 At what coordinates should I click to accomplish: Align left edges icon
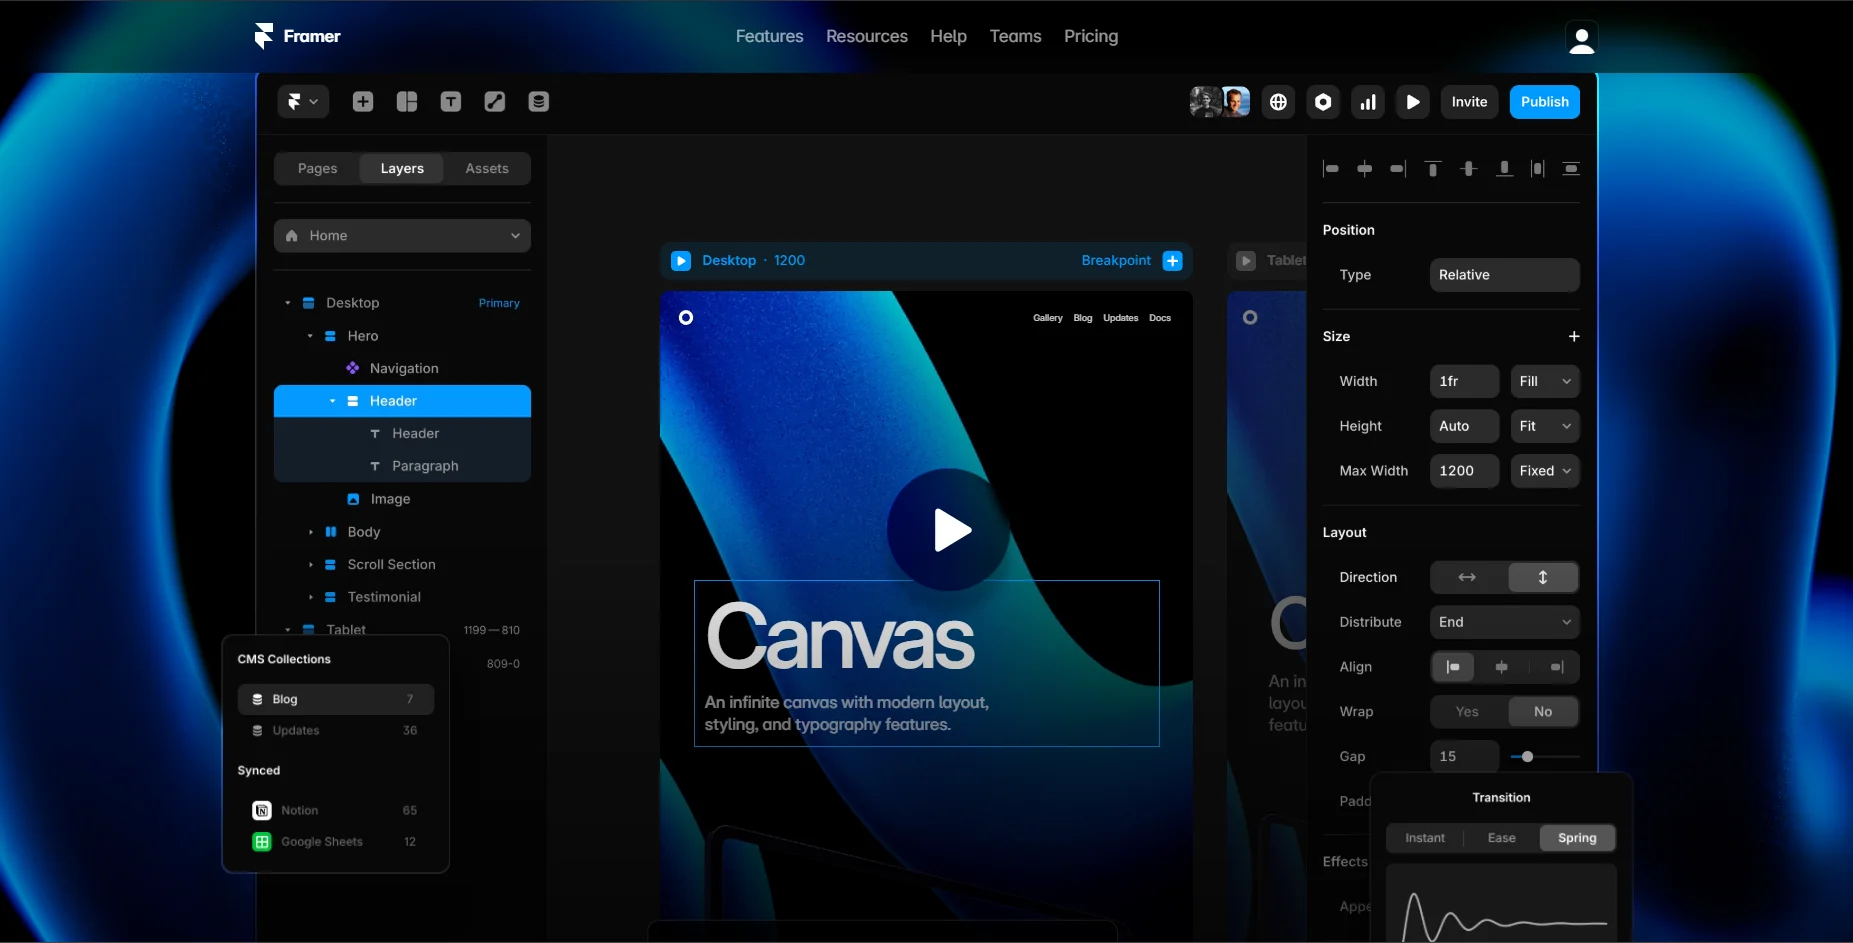pyautogui.click(x=1331, y=169)
